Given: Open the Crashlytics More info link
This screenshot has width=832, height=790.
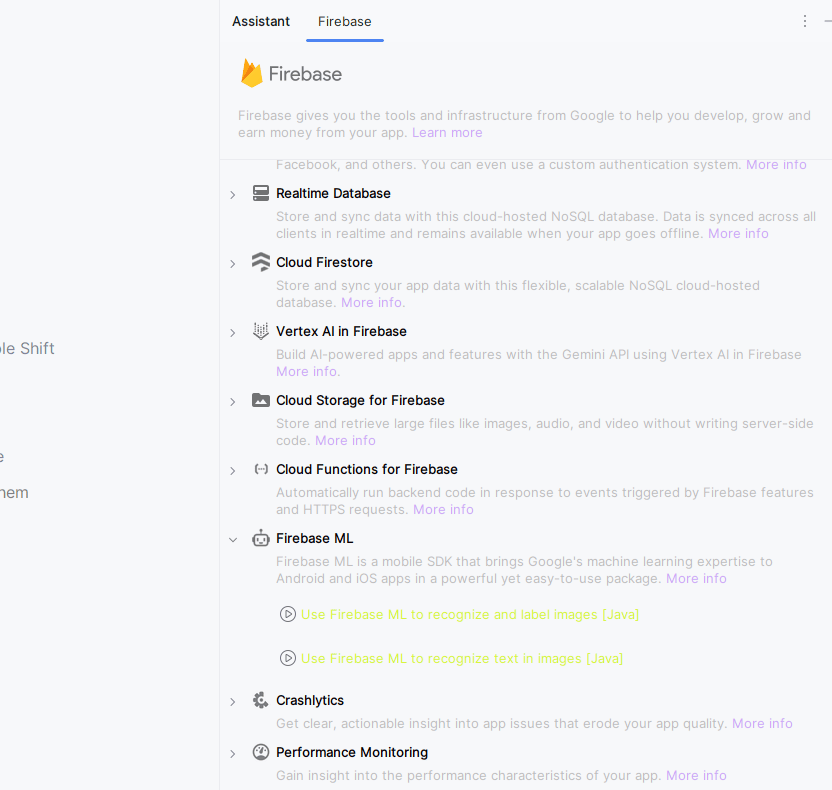Looking at the screenshot, I should [x=762, y=723].
